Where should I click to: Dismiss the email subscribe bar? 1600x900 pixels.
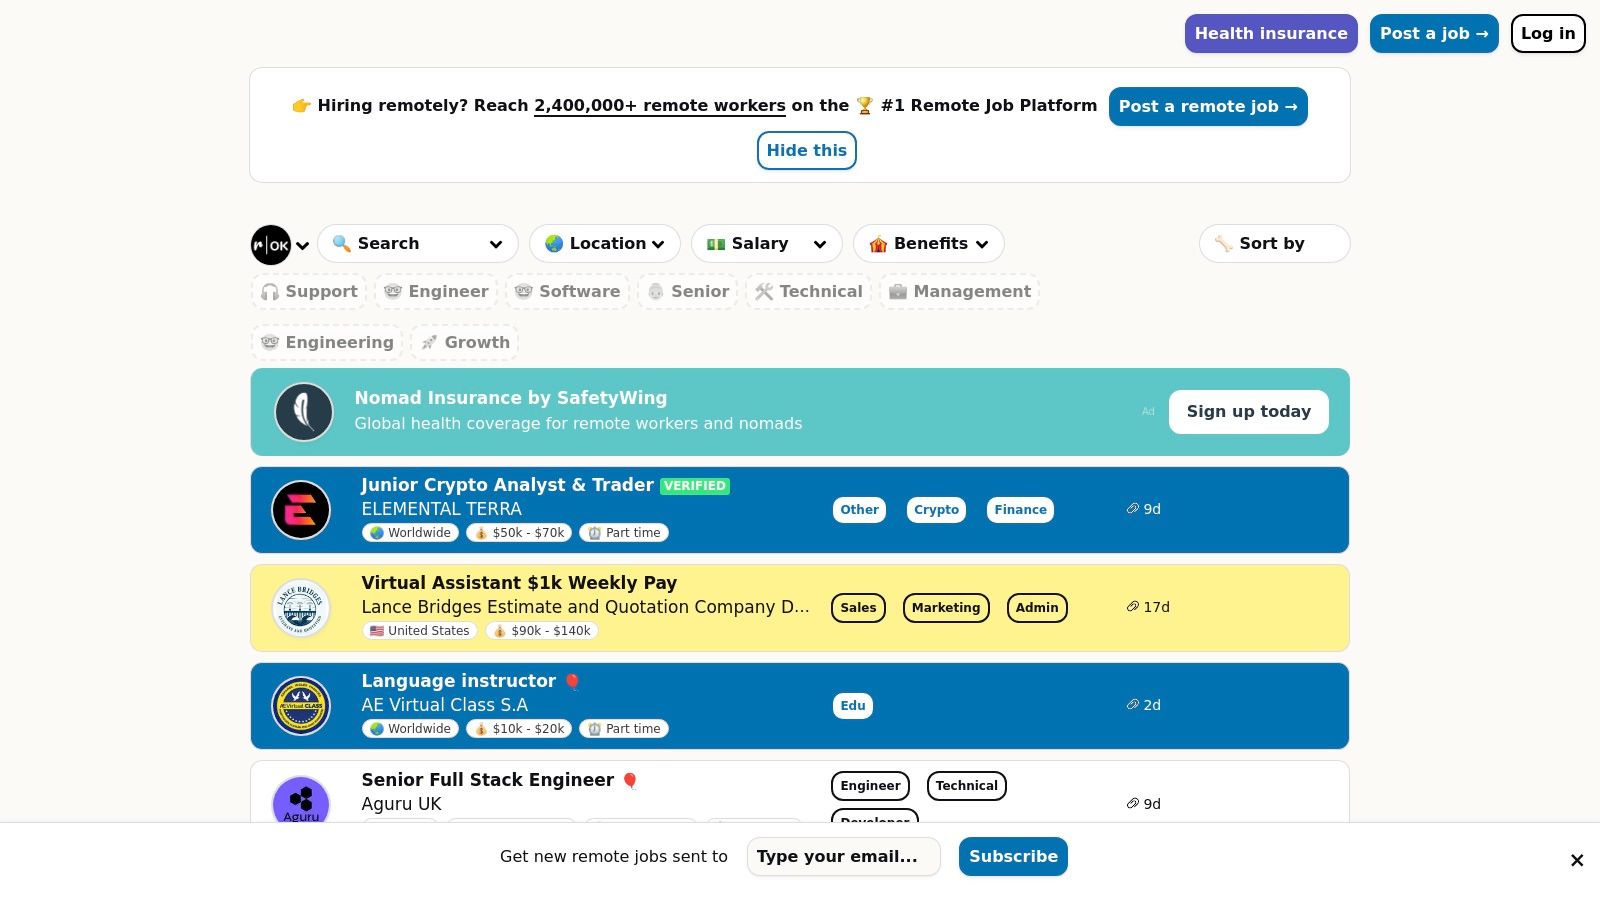[1577, 860]
